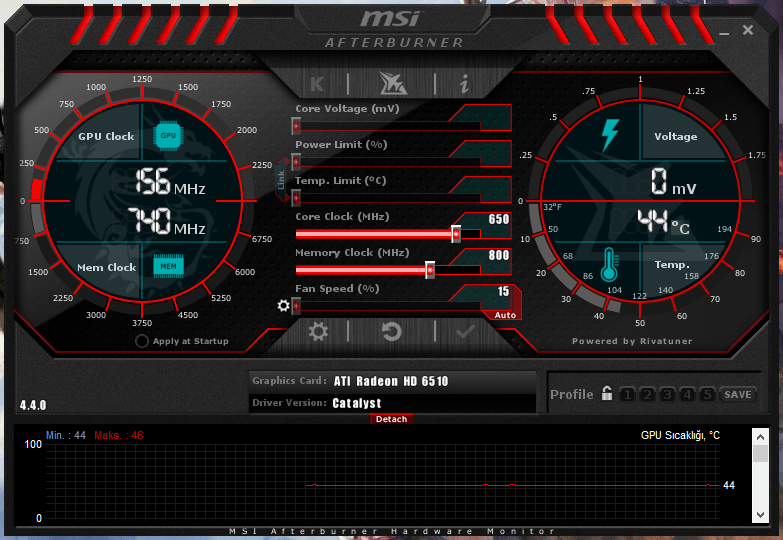
Task: Click the Power Limit slider handle
Action: [296, 162]
